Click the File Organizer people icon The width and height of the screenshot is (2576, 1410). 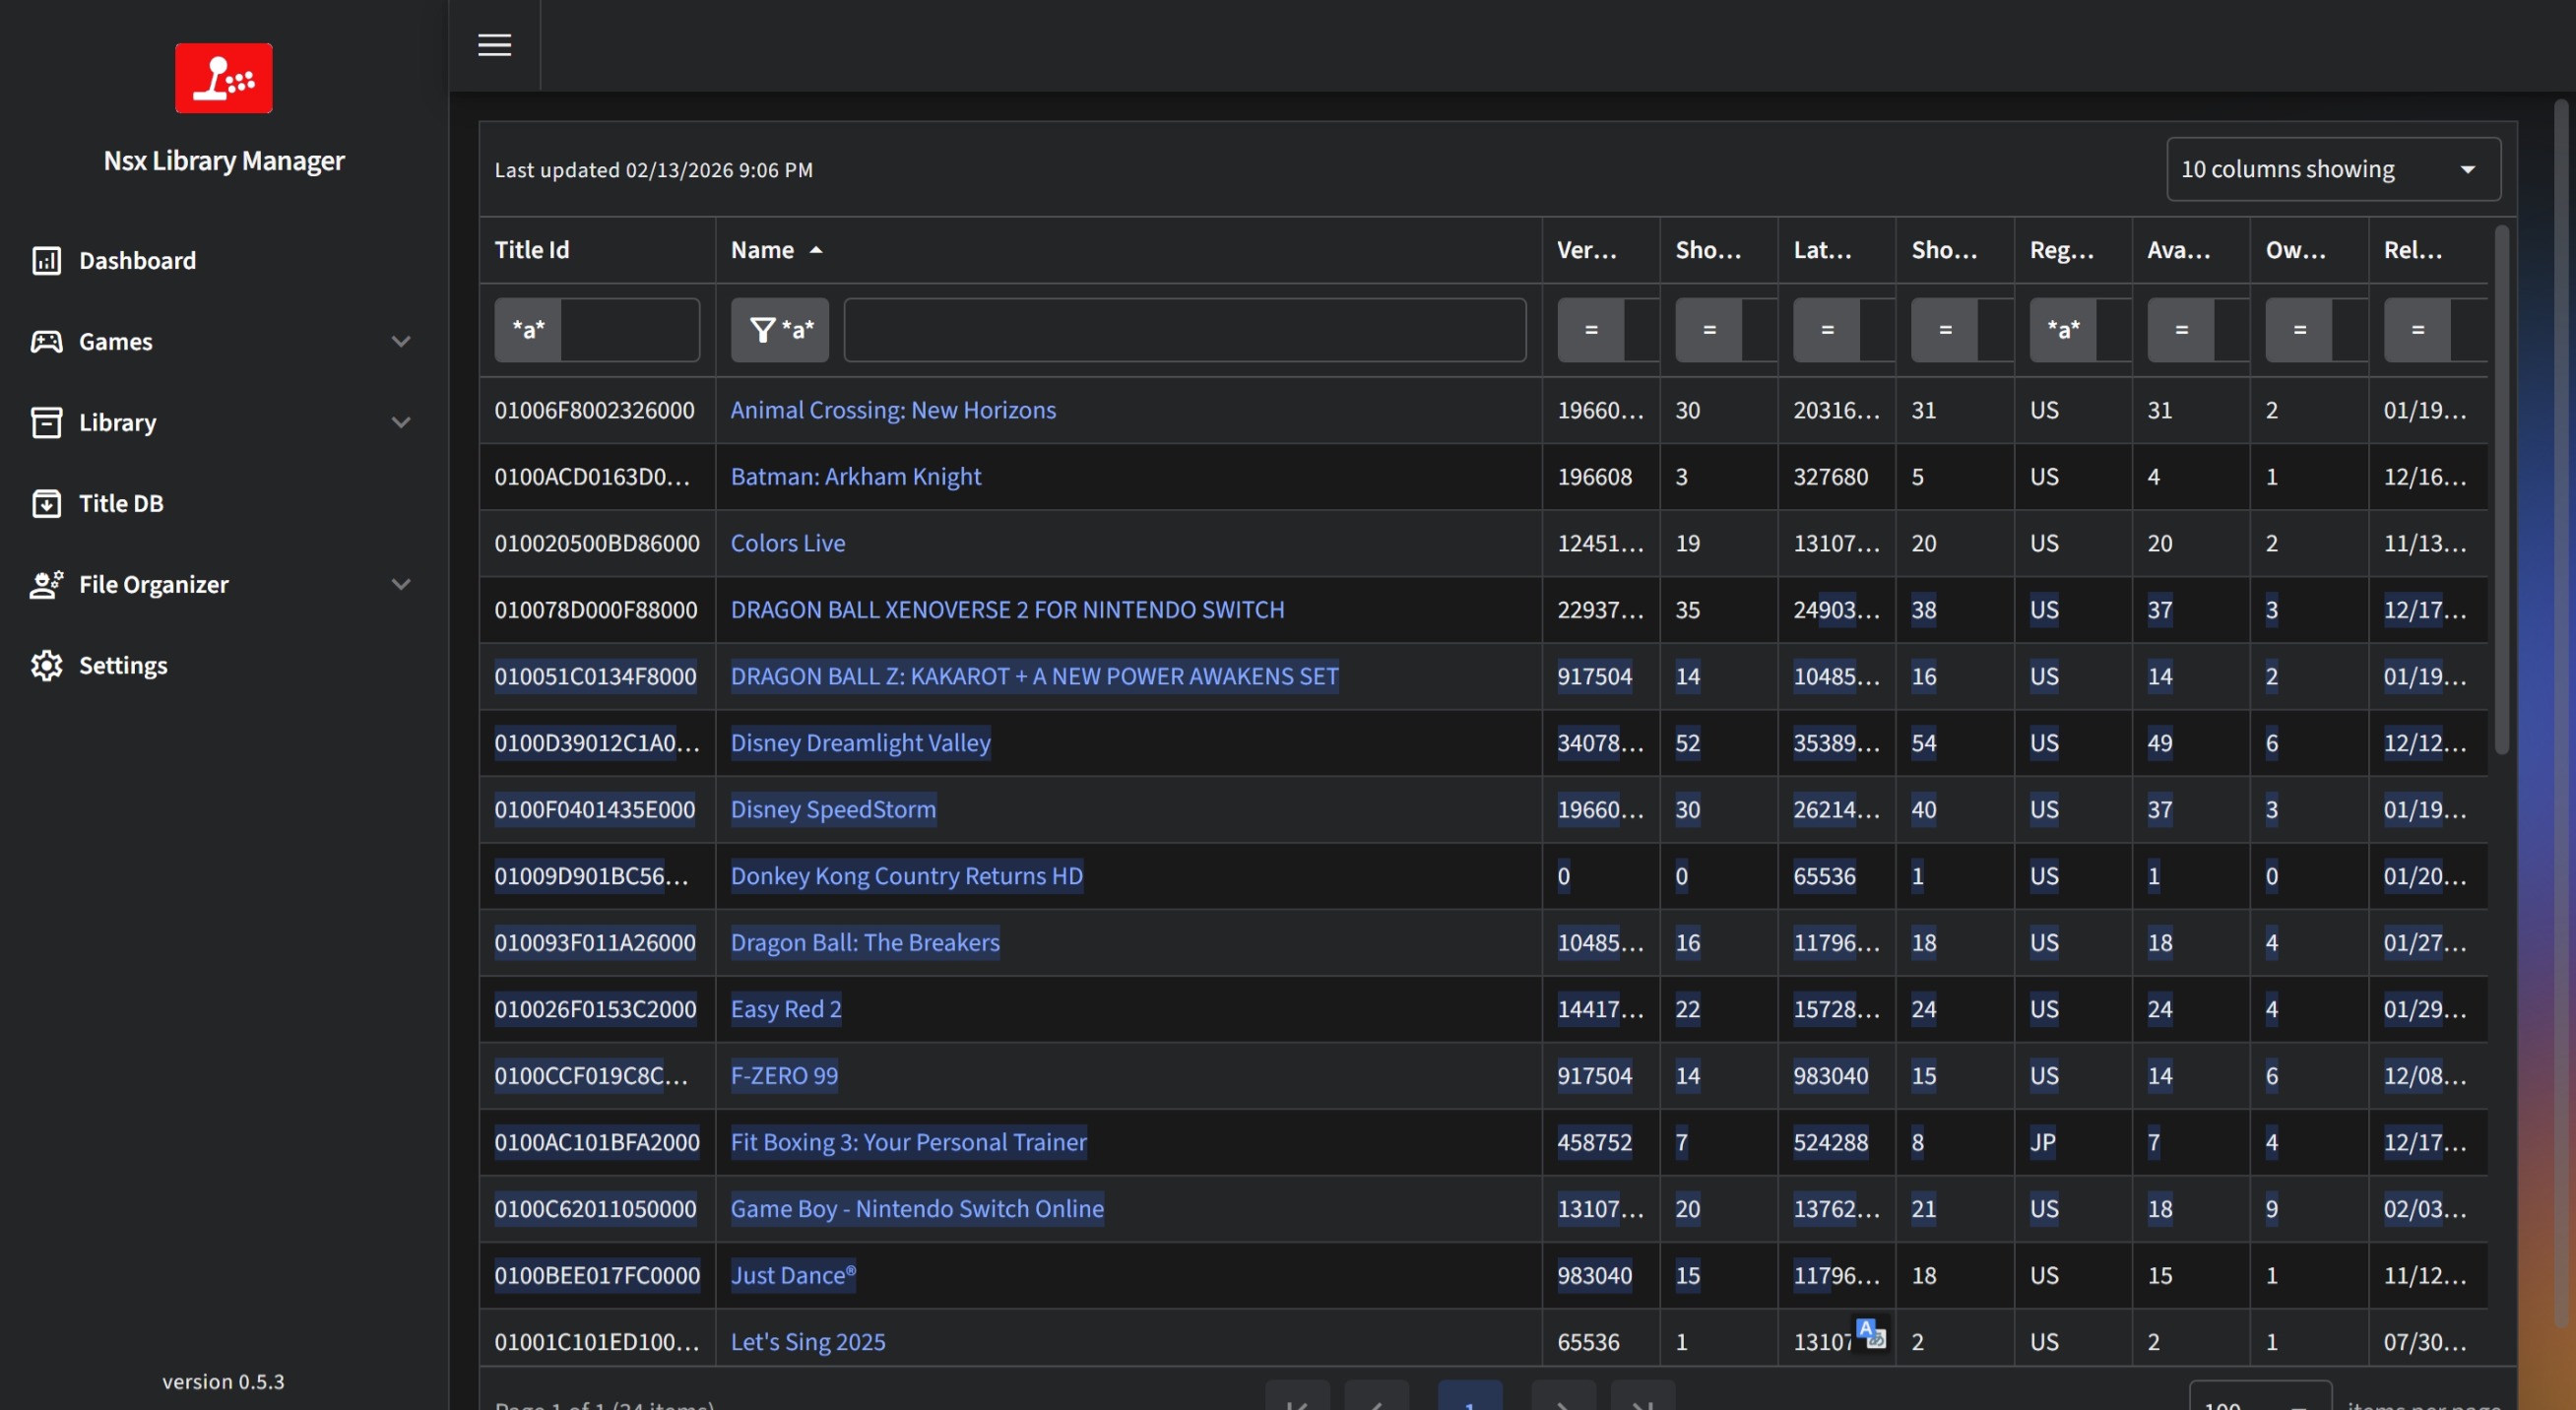coord(46,584)
